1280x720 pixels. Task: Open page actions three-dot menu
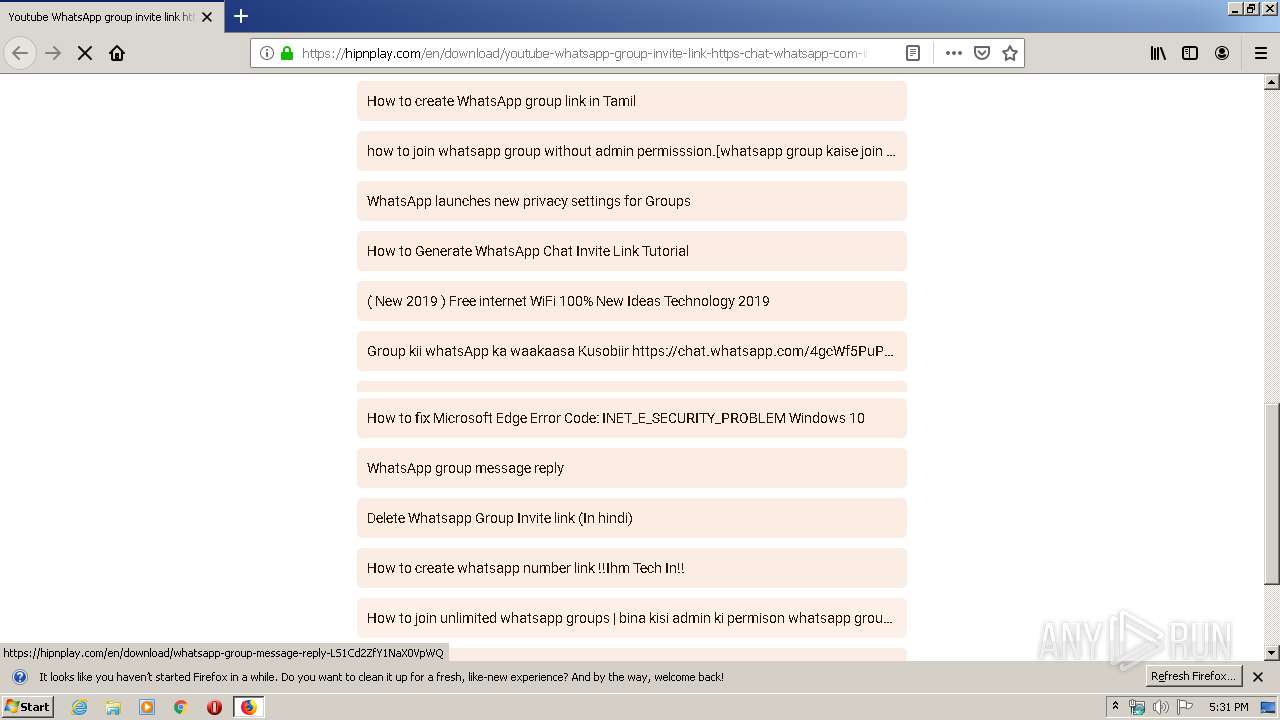tap(954, 53)
